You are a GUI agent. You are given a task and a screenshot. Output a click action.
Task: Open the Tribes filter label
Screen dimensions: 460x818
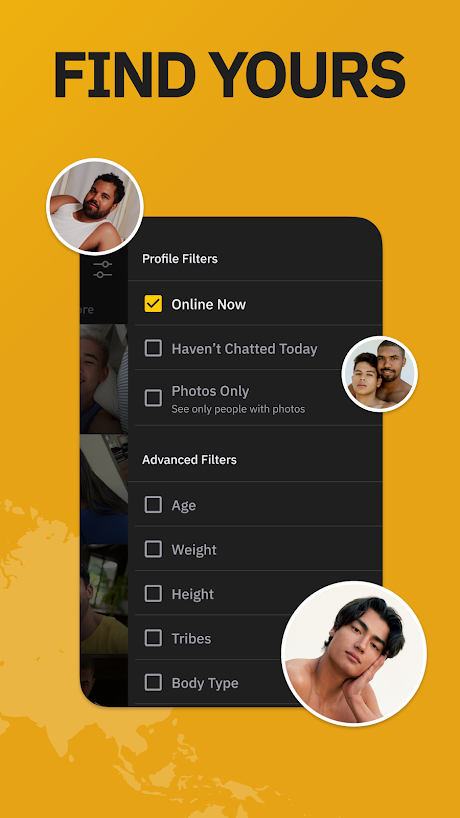click(x=191, y=639)
